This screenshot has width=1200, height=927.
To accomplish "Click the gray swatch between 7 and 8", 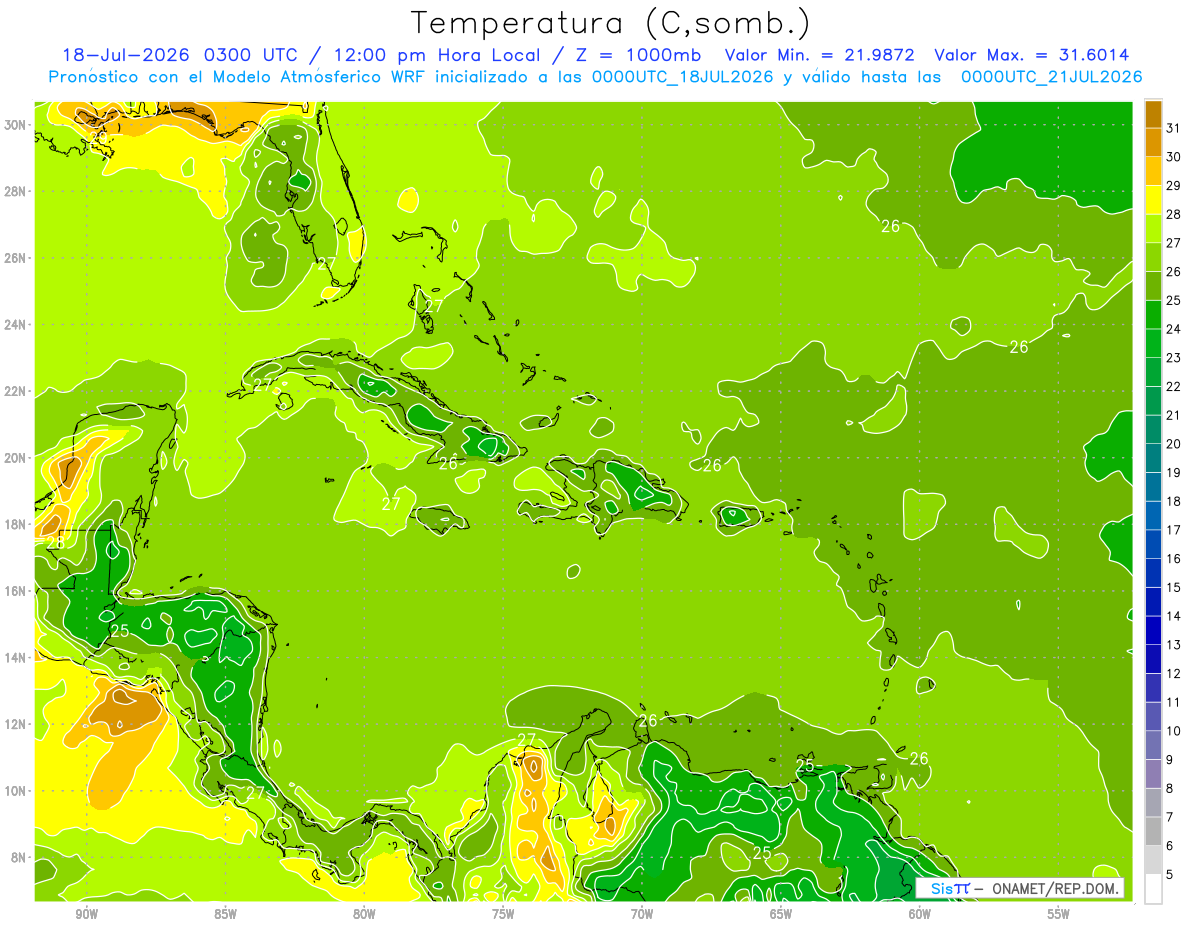I will pos(1153,803).
